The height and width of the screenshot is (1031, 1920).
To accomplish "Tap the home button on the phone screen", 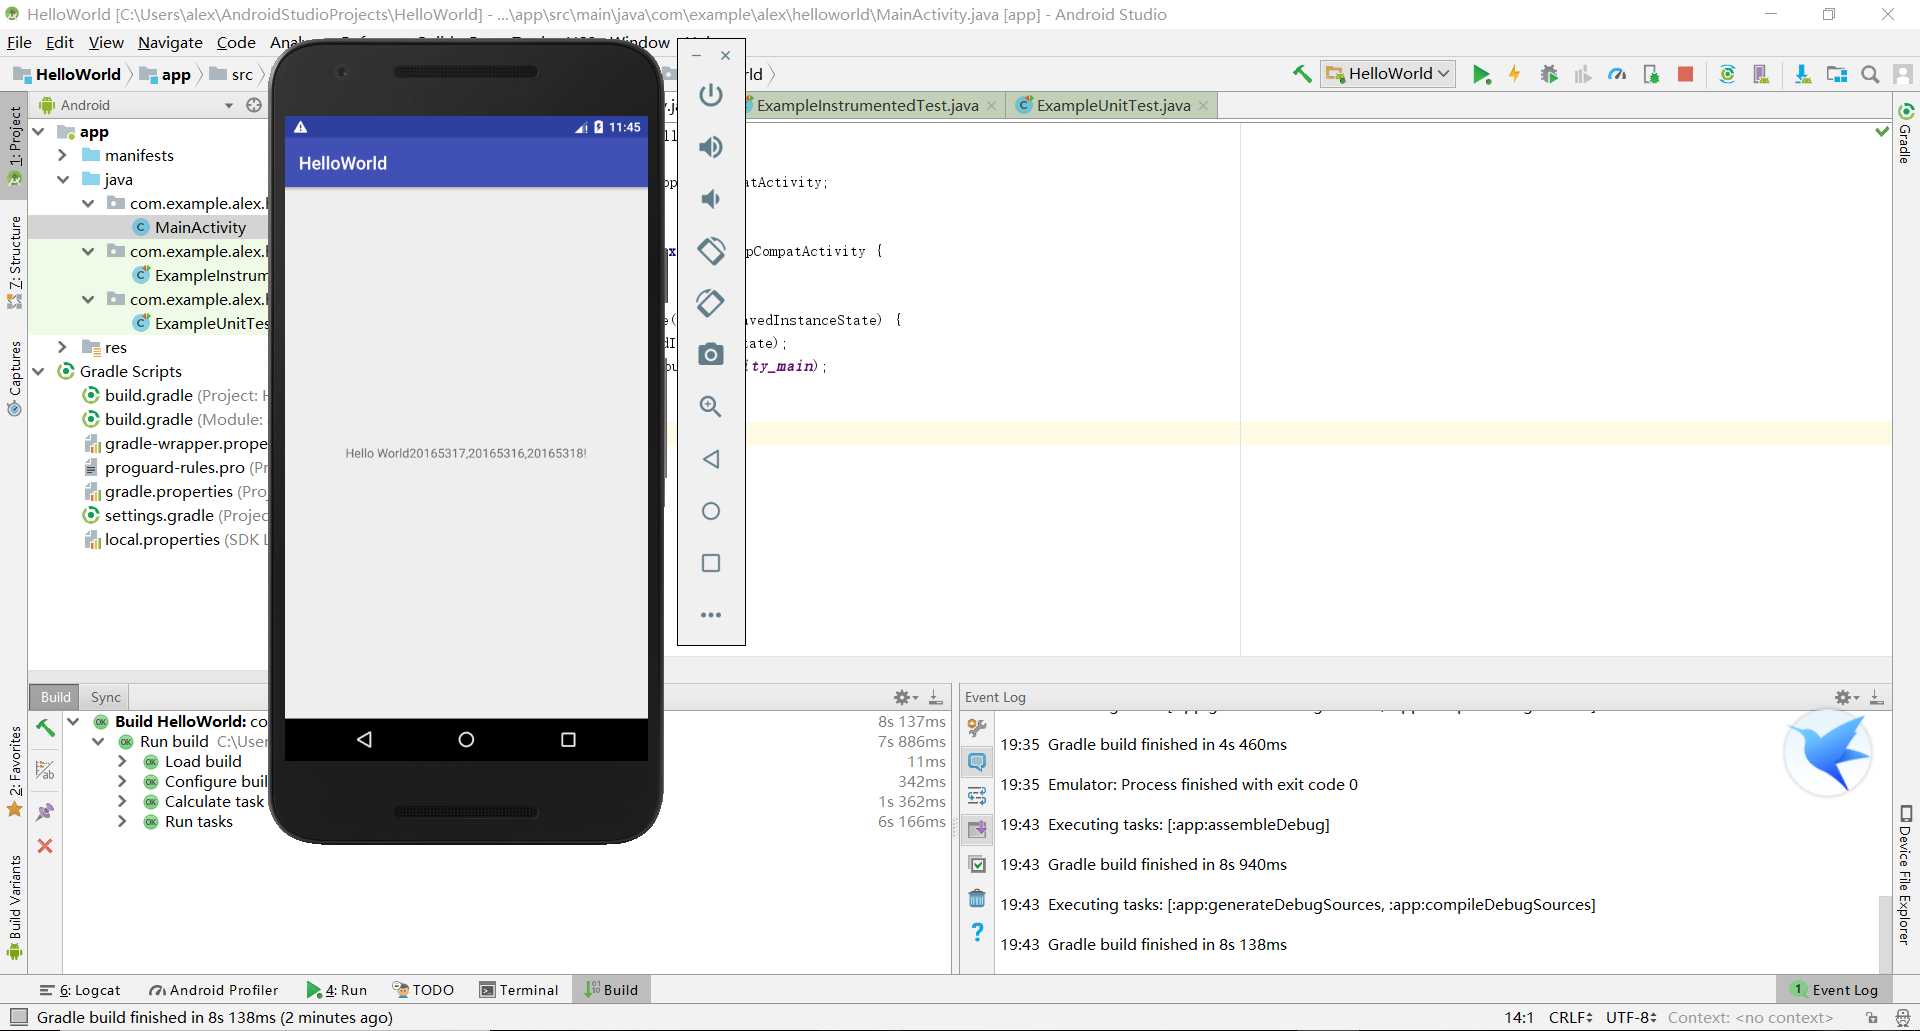I will pos(466,739).
